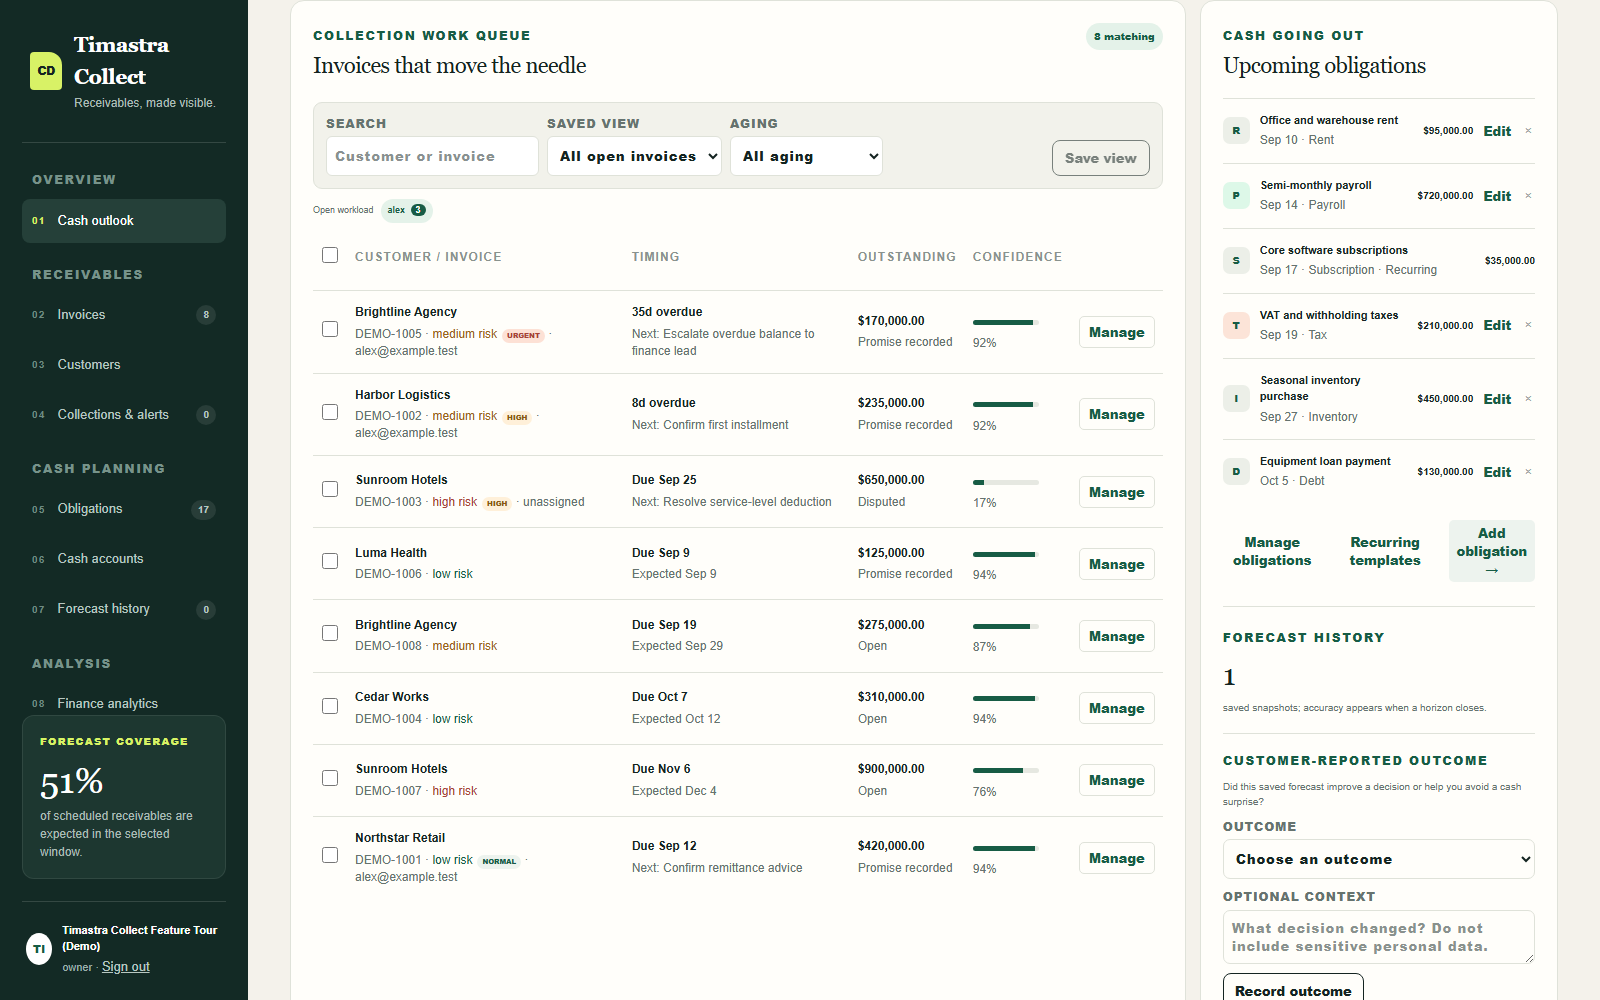Viewport: 1600px width, 1000px height.
Task: Manage the Northstar Retail invoice
Action: point(1116,858)
